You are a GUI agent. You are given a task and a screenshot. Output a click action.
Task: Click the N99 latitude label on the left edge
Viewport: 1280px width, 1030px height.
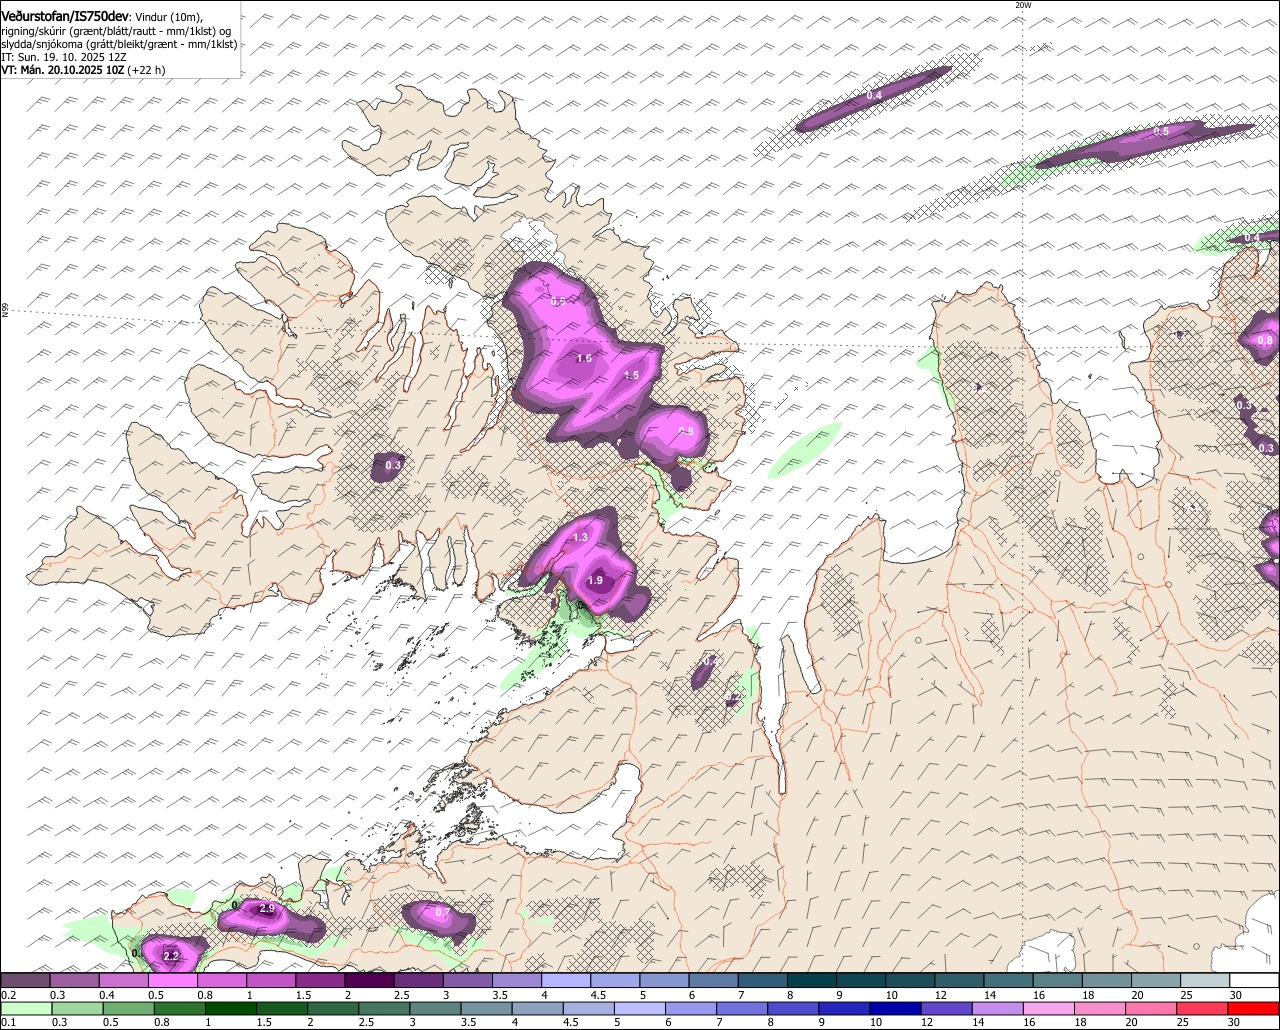pyautogui.click(x=5, y=311)
